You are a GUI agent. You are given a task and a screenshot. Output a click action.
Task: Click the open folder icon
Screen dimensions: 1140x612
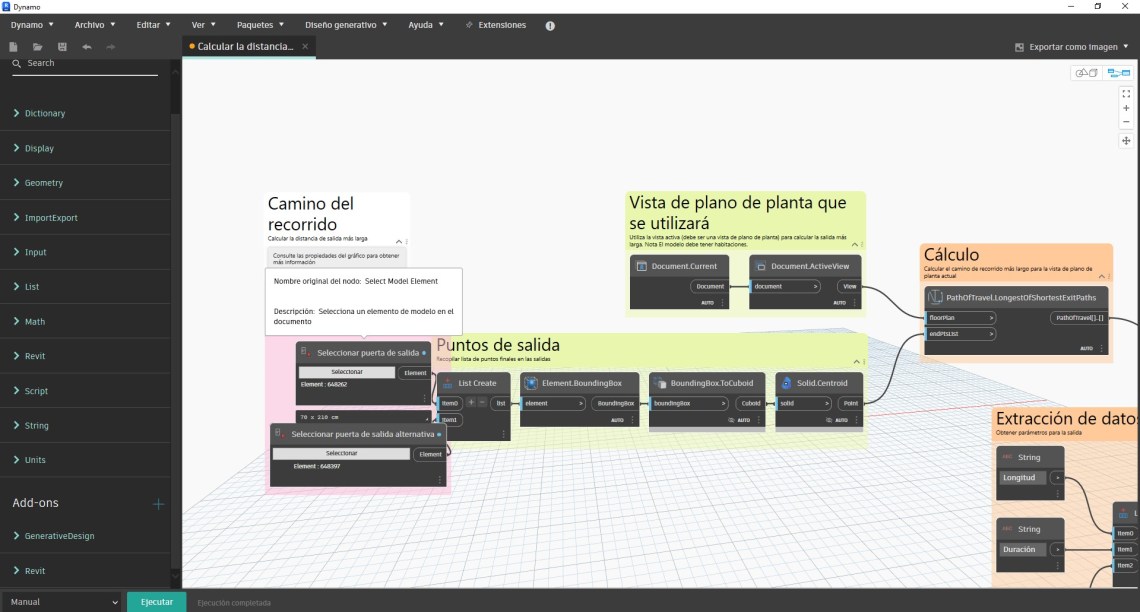click(x=37, y=47)
